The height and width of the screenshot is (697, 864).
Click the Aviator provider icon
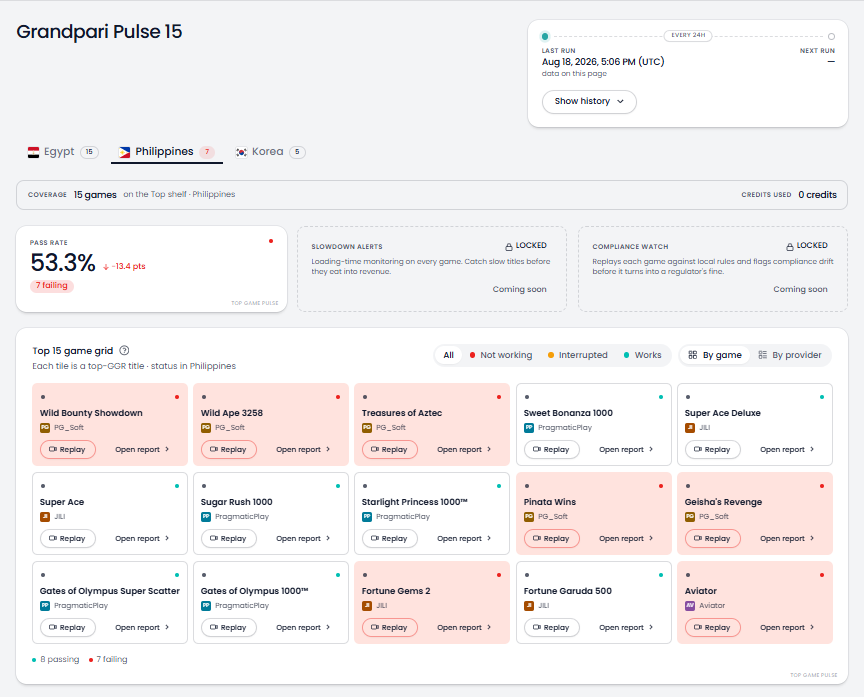pyautogui.click(x=689, y=606)
